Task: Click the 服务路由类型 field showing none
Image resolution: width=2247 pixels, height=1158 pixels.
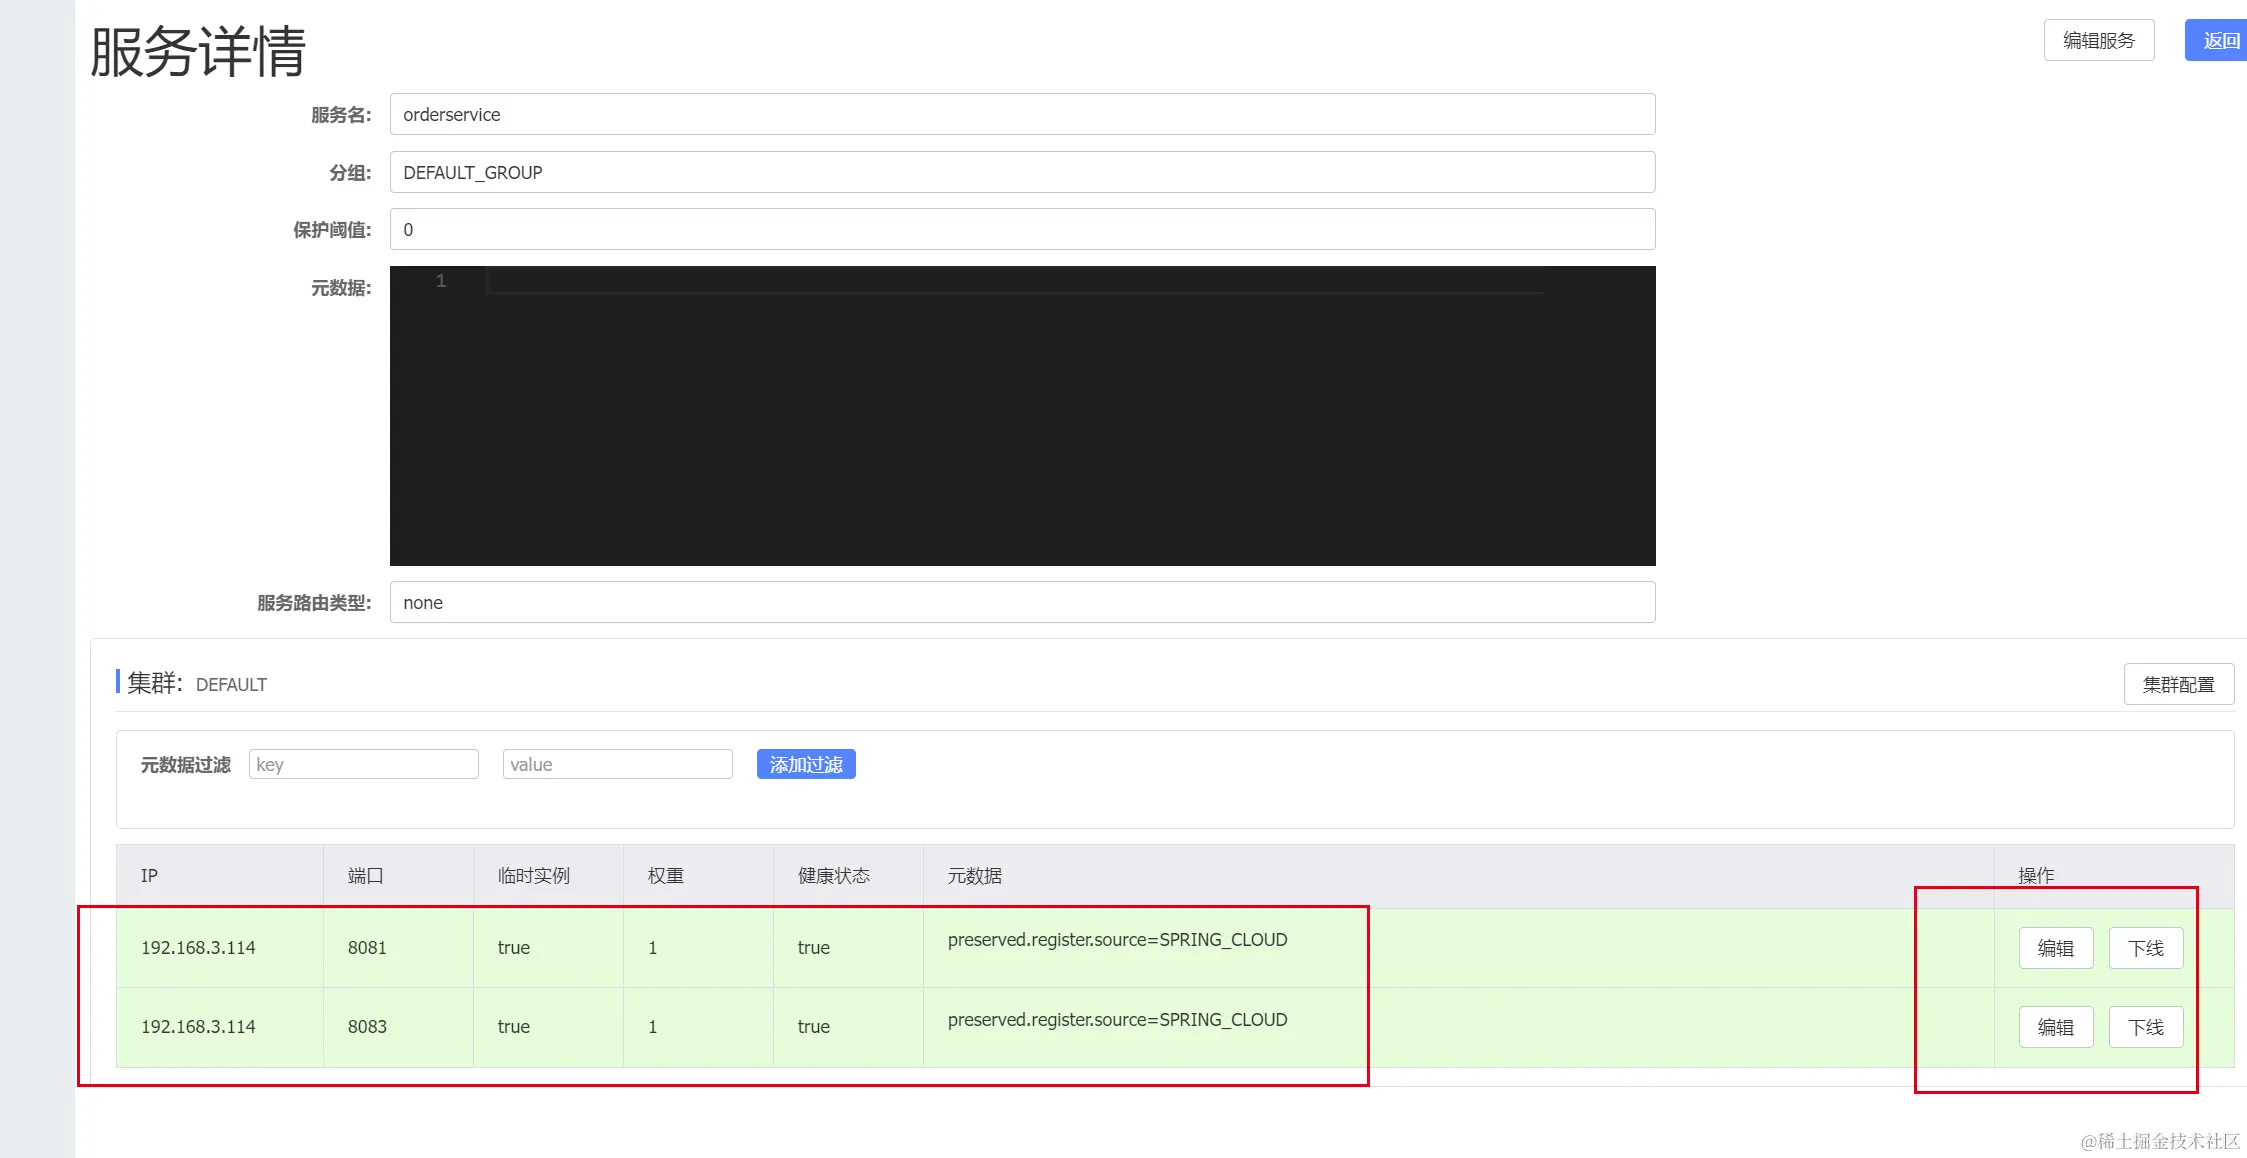Action: point(1021,603)
